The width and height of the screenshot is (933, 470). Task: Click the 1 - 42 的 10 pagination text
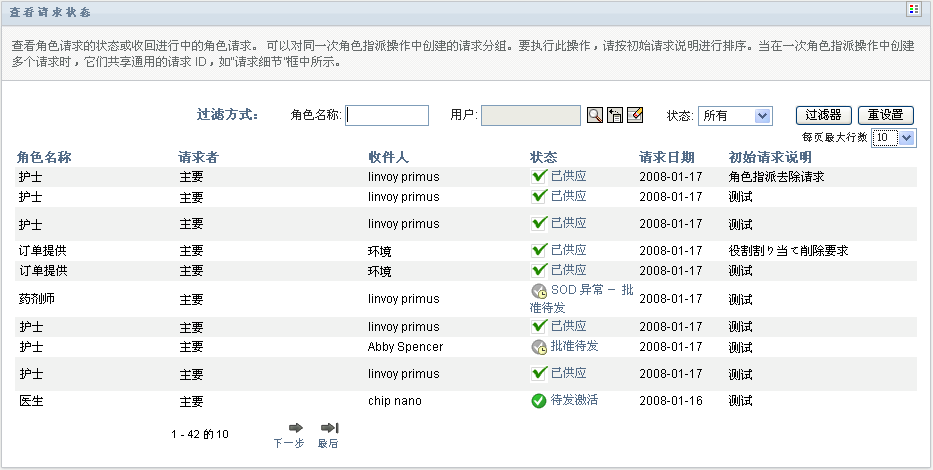[x=200, y=434]
